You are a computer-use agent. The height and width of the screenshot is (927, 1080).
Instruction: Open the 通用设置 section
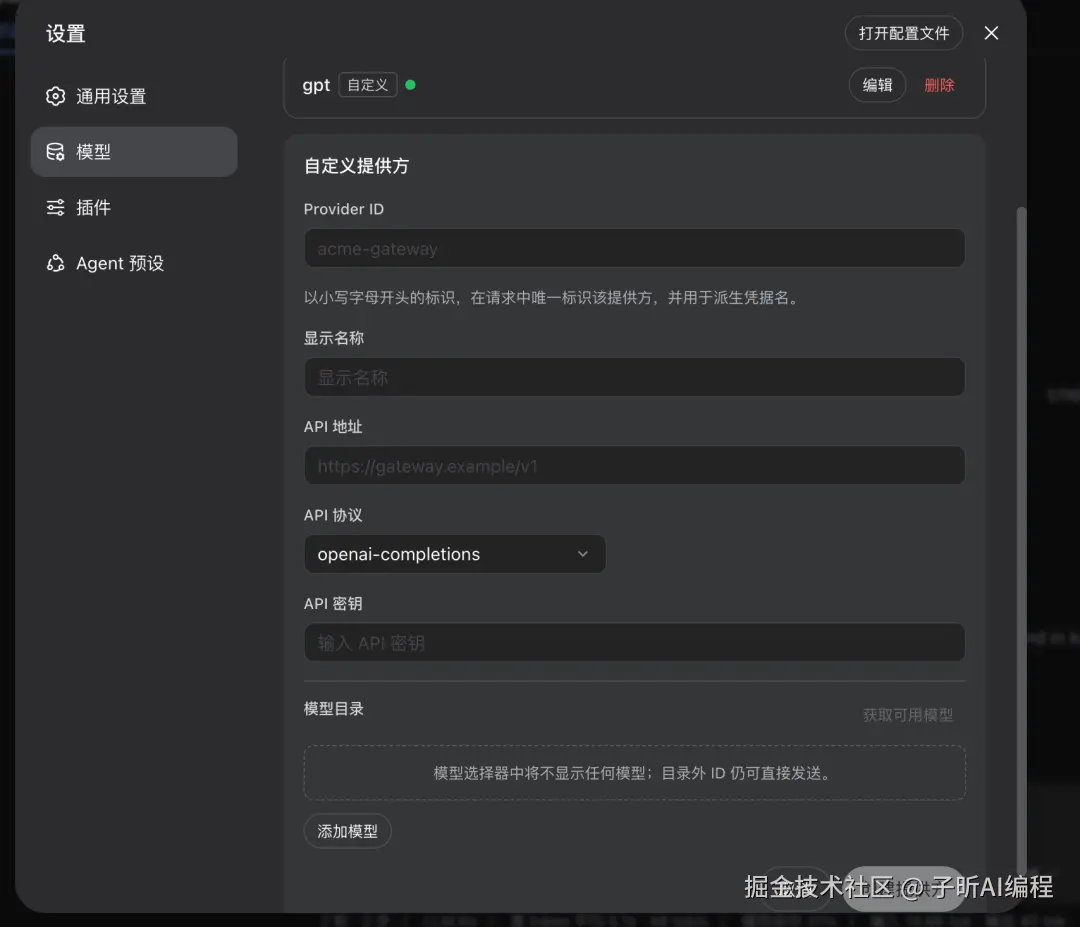coord(134,96)
